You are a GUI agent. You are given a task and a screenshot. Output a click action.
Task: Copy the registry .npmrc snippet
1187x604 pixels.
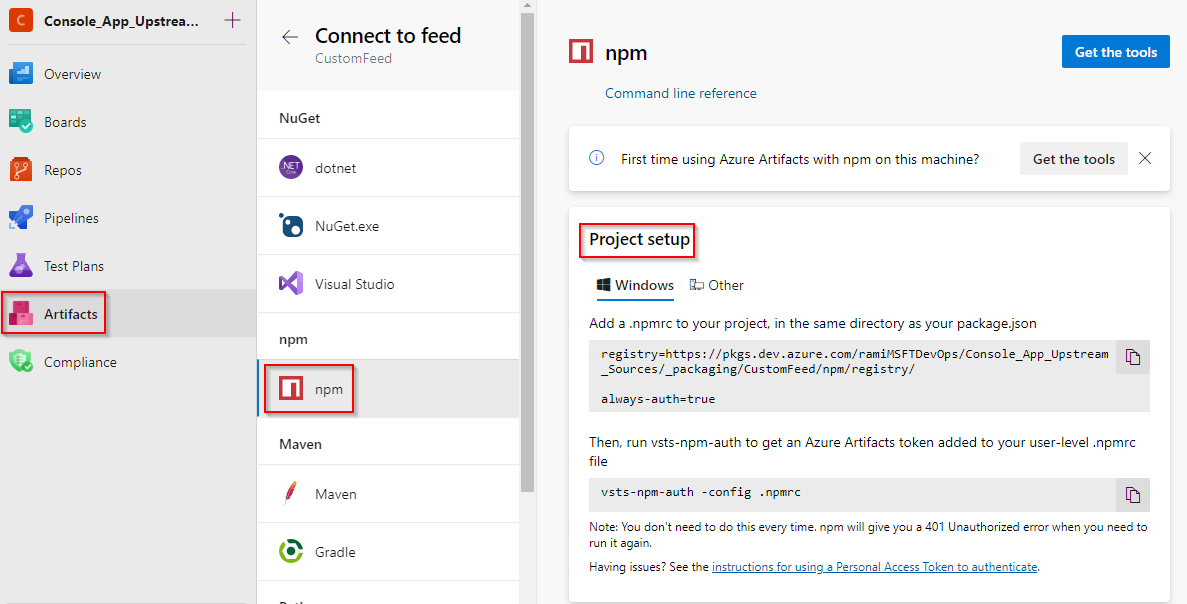[x=1132, y=356]
